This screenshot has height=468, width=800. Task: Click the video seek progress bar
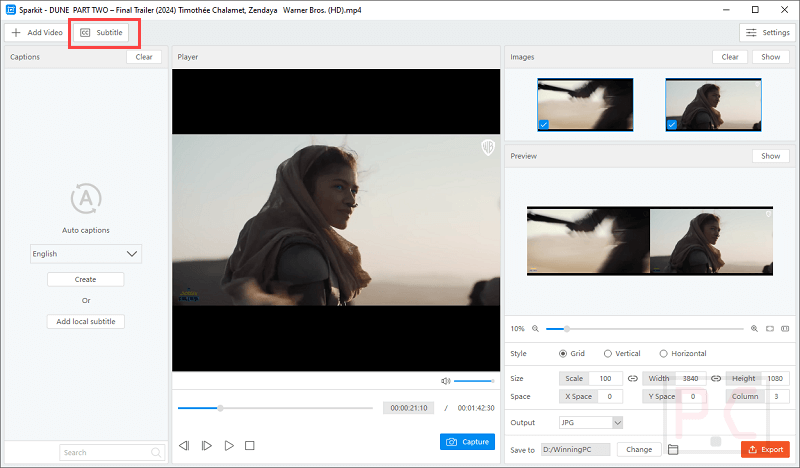(275, 408)
